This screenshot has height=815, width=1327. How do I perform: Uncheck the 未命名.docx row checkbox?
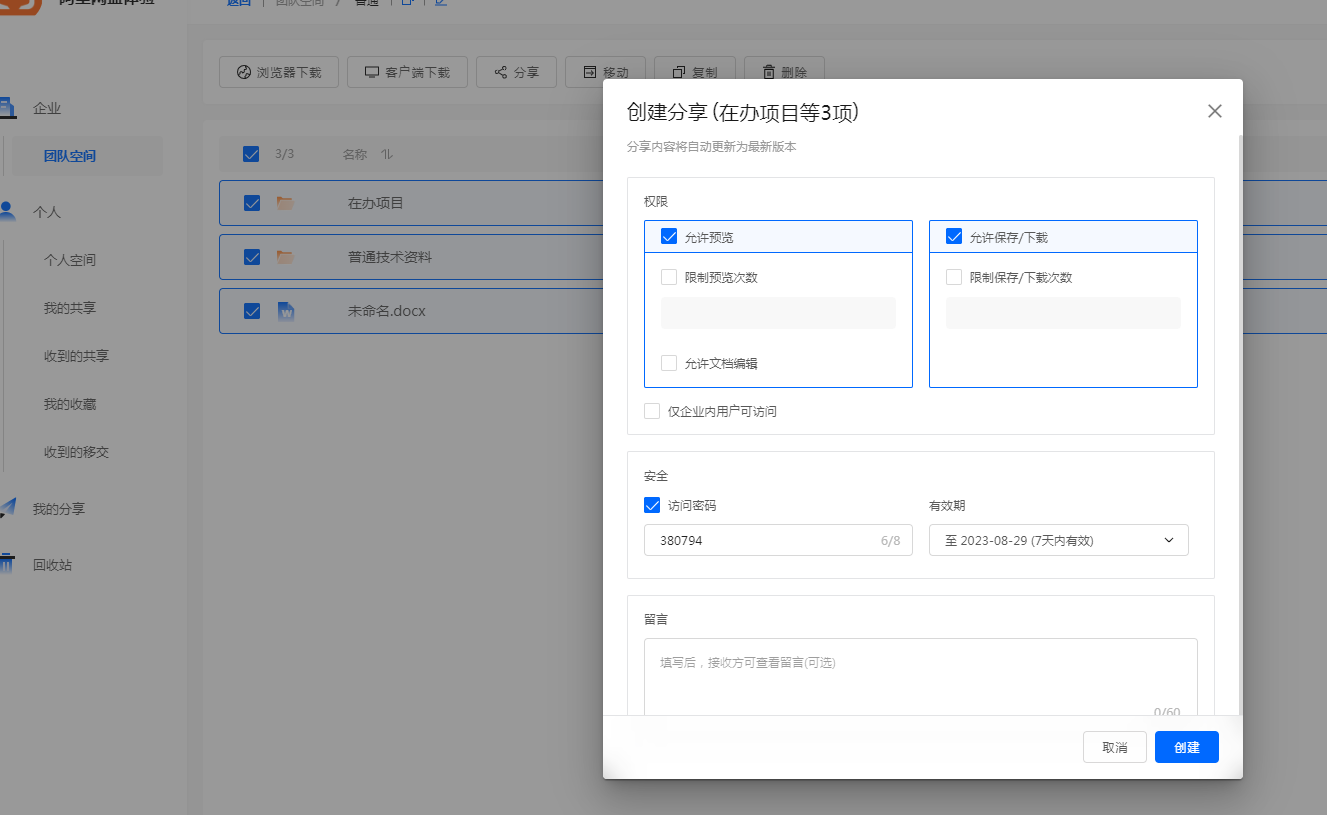252,311
